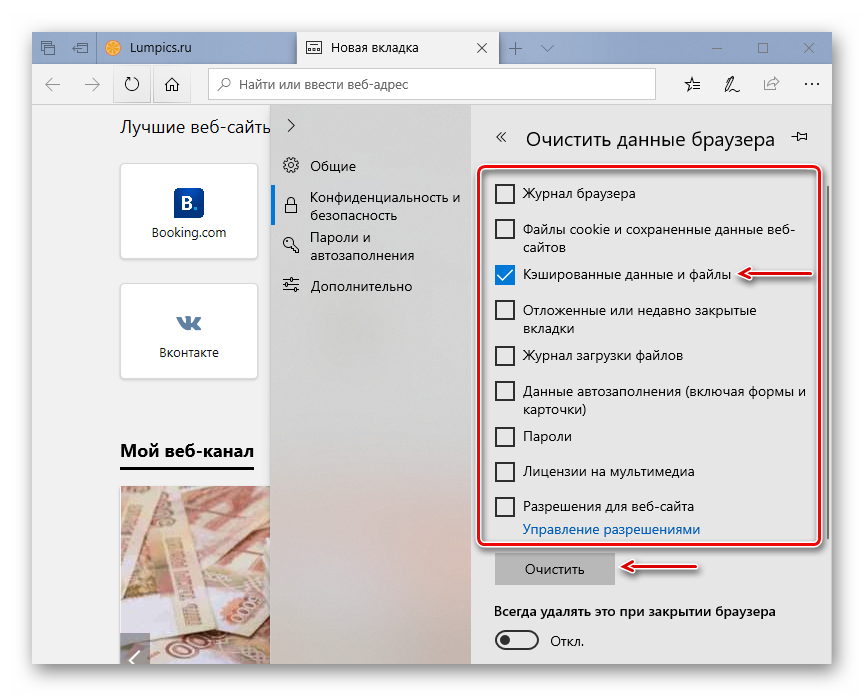This screenshot has width=864, height=699.
Task: Go to the Home page icon
Action: pyautogui.click(x=172, y=85)
